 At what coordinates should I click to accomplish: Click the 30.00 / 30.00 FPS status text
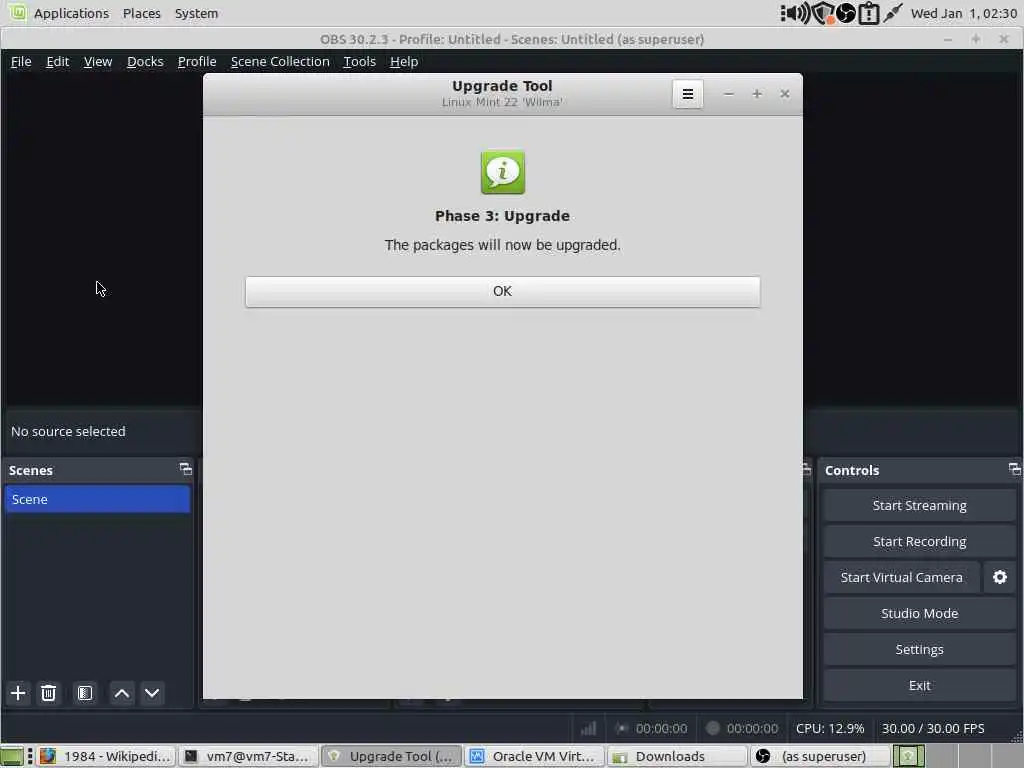pyautogui.click(x=933, y=728)
